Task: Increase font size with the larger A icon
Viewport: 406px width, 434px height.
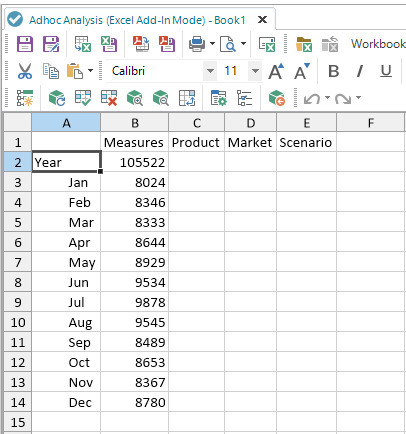Action: [276, 71]
